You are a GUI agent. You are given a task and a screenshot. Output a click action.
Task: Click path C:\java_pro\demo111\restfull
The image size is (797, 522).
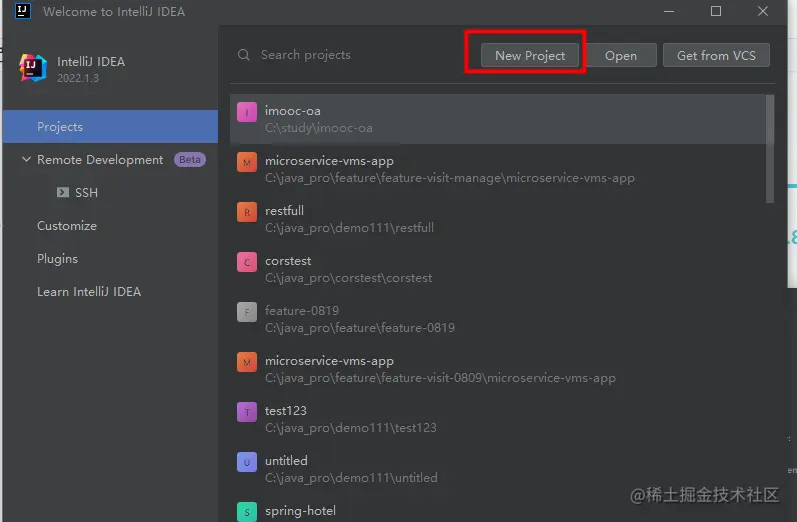point(349,228)
